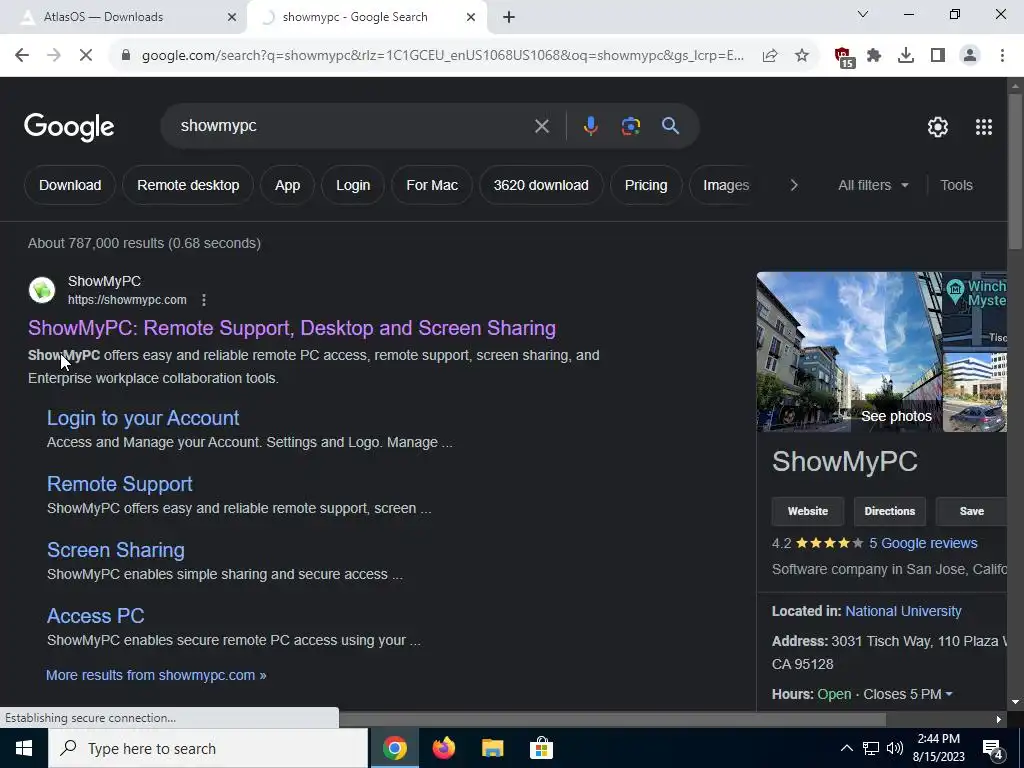Apply the For Mac filter chip

(432, 185)
